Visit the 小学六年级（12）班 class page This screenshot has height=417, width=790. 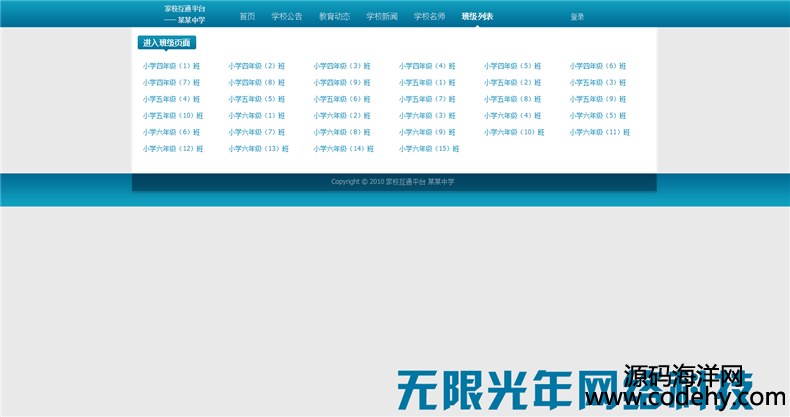(x=172, y=149)
